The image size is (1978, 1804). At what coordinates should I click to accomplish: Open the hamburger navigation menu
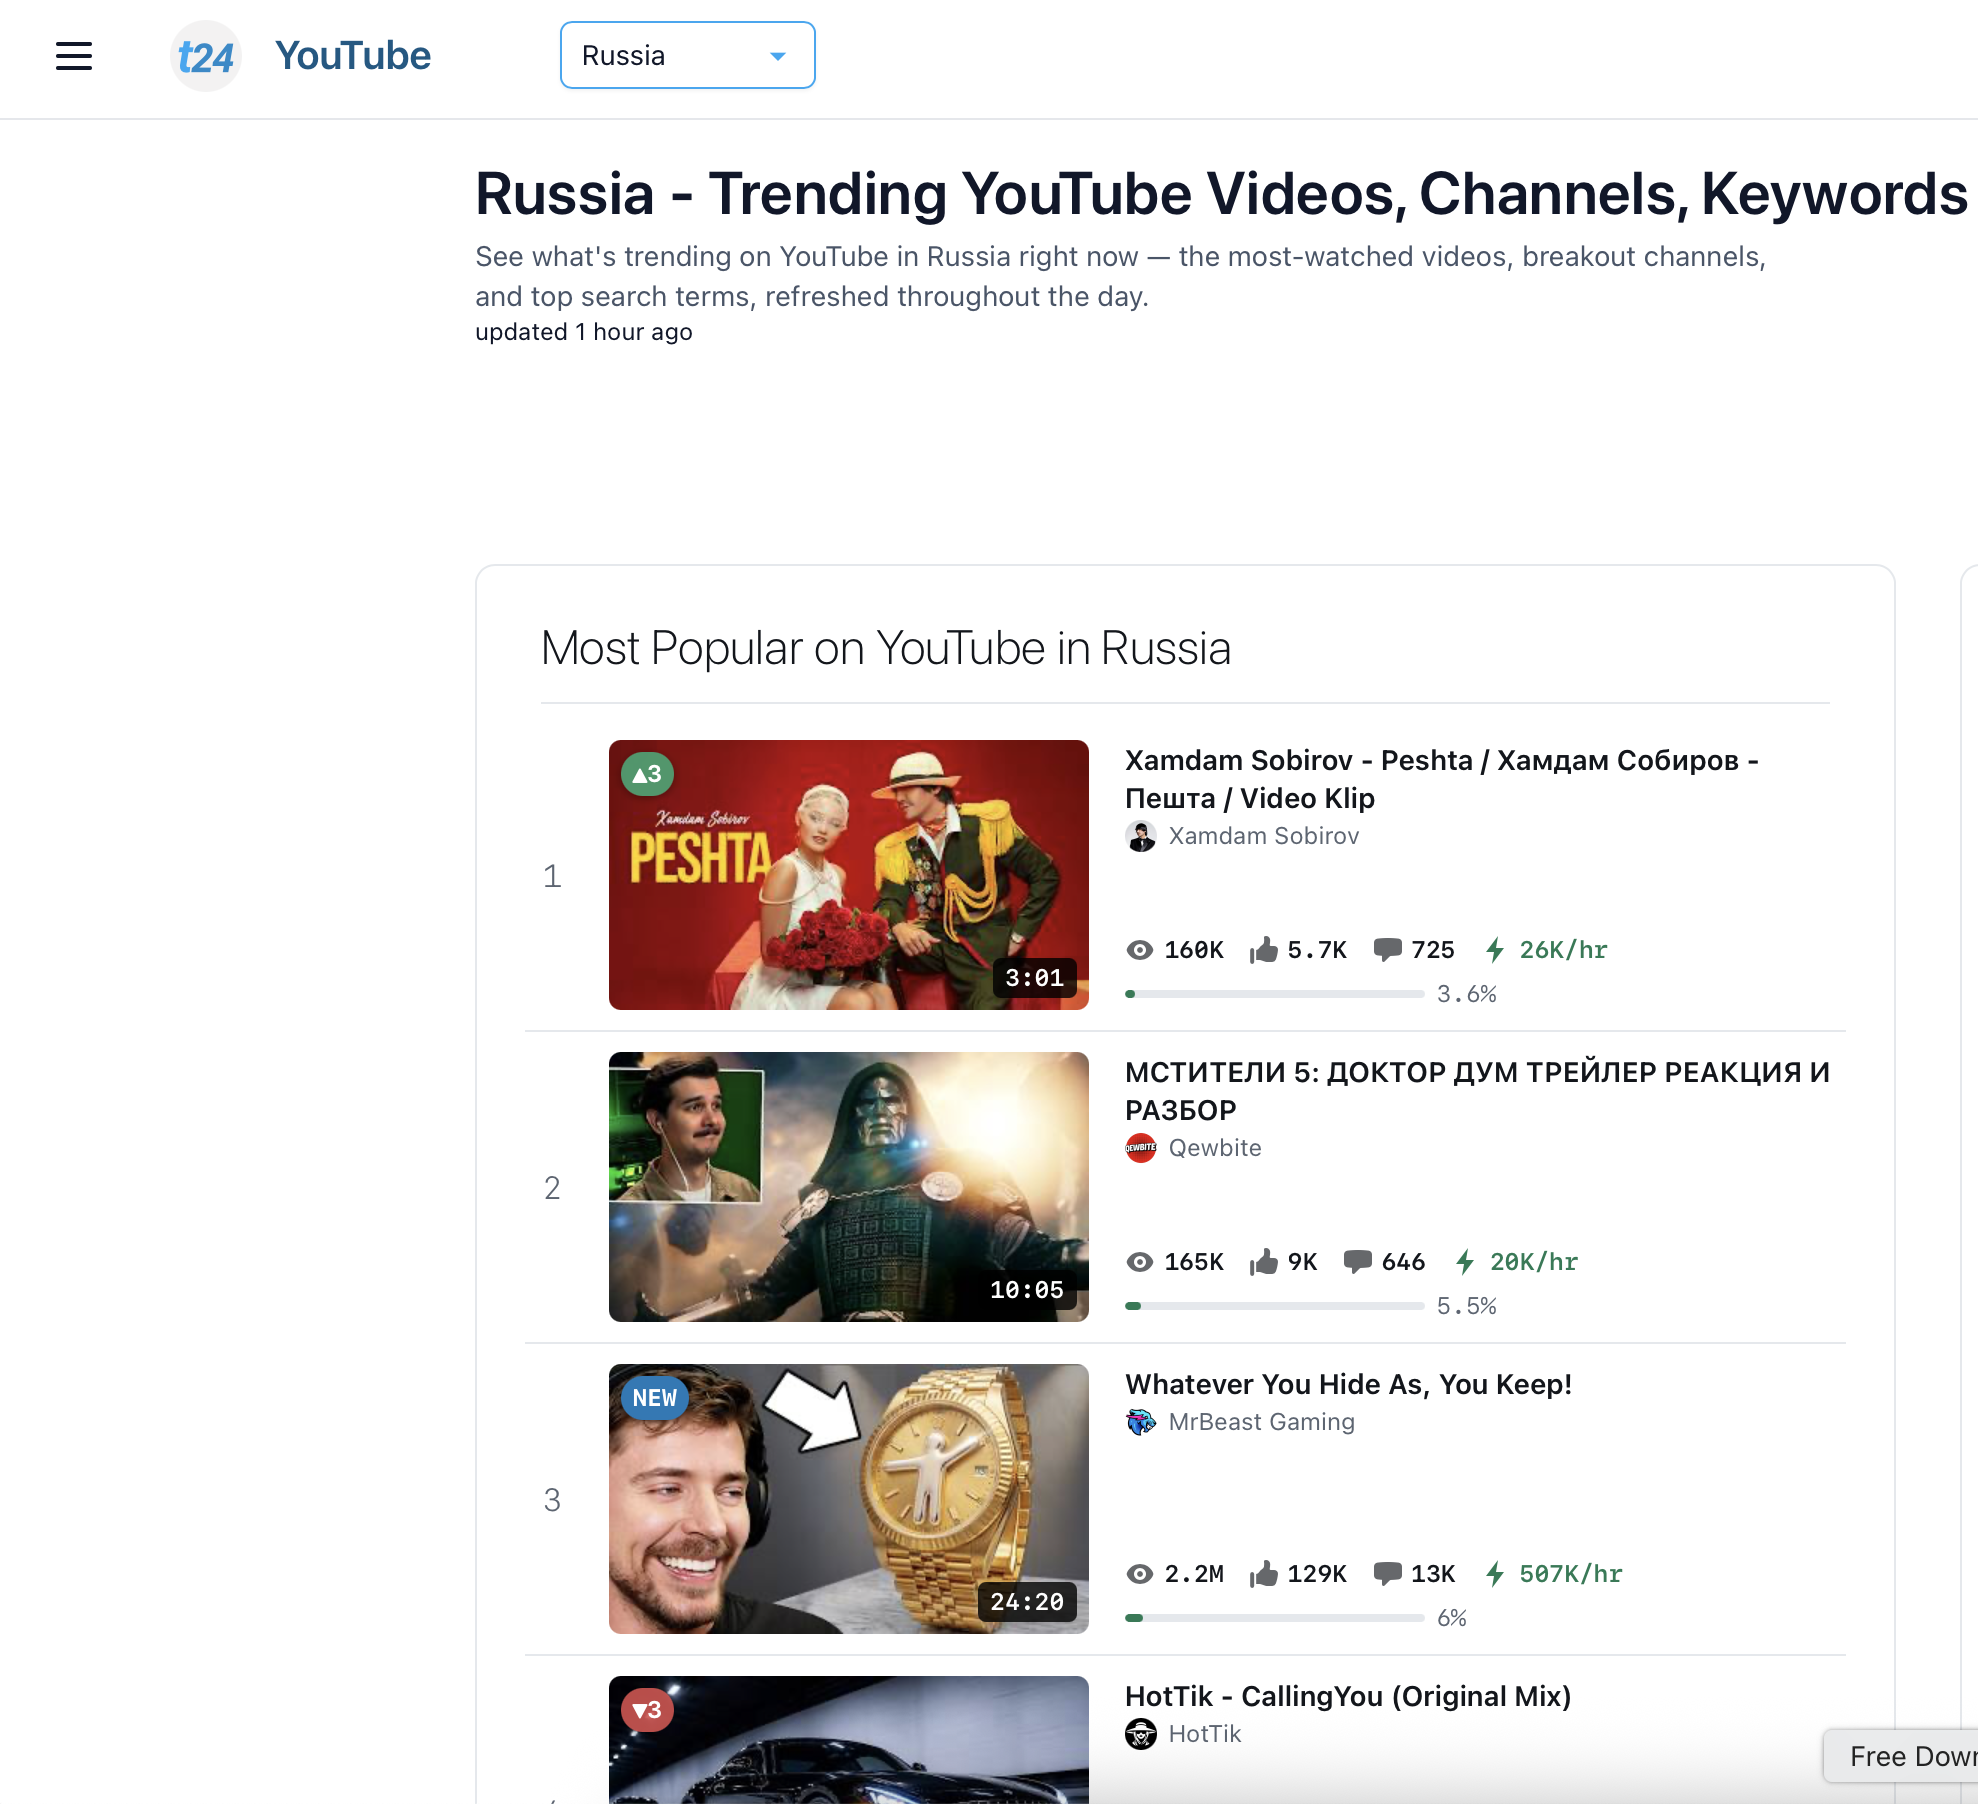pos(74,56)
